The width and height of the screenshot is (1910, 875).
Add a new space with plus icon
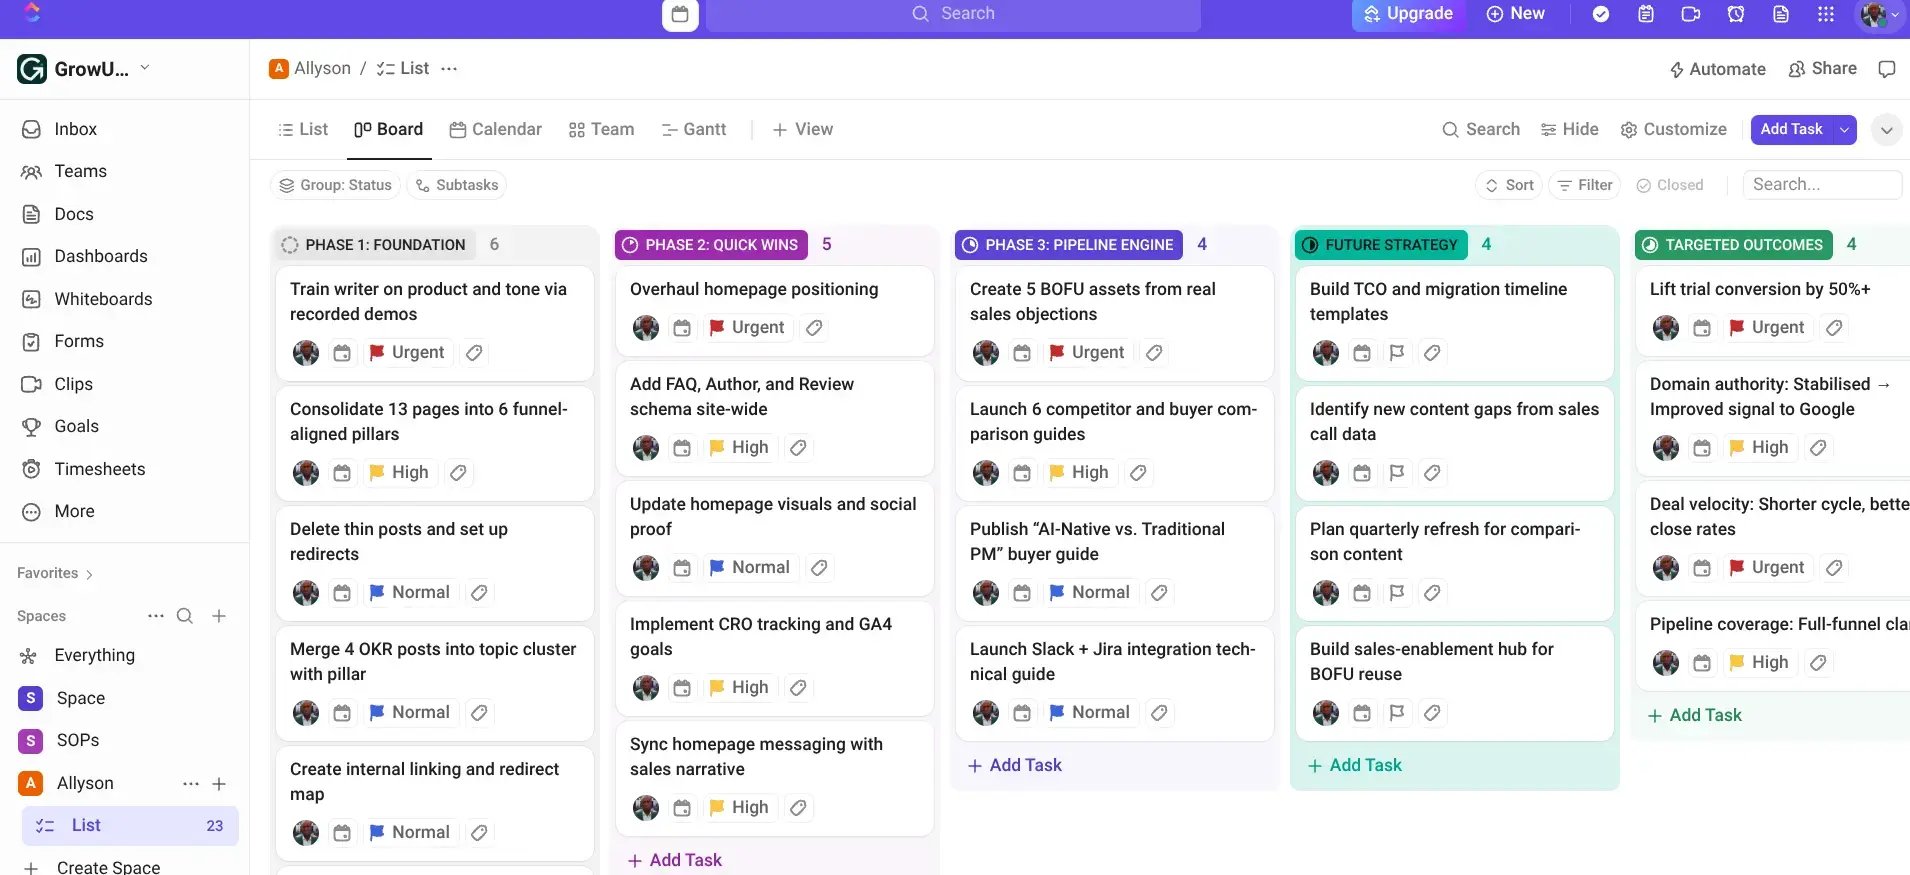(x=219, y=616)
